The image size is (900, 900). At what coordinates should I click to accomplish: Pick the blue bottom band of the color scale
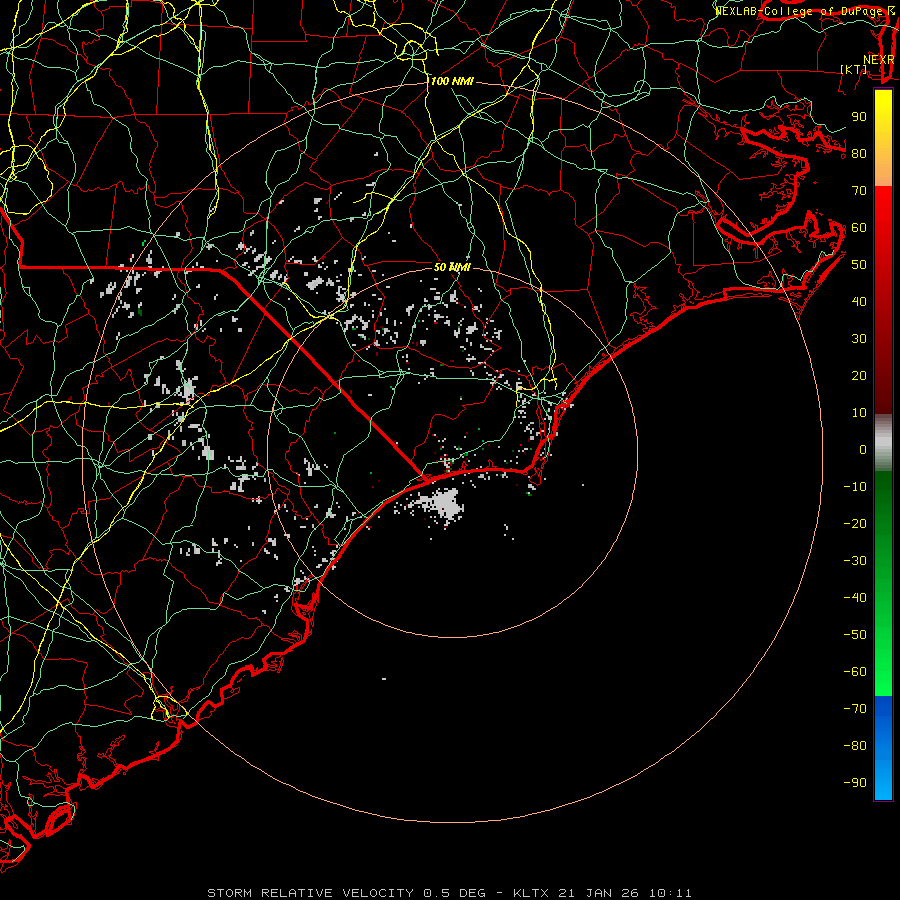(x=883, y=748)
